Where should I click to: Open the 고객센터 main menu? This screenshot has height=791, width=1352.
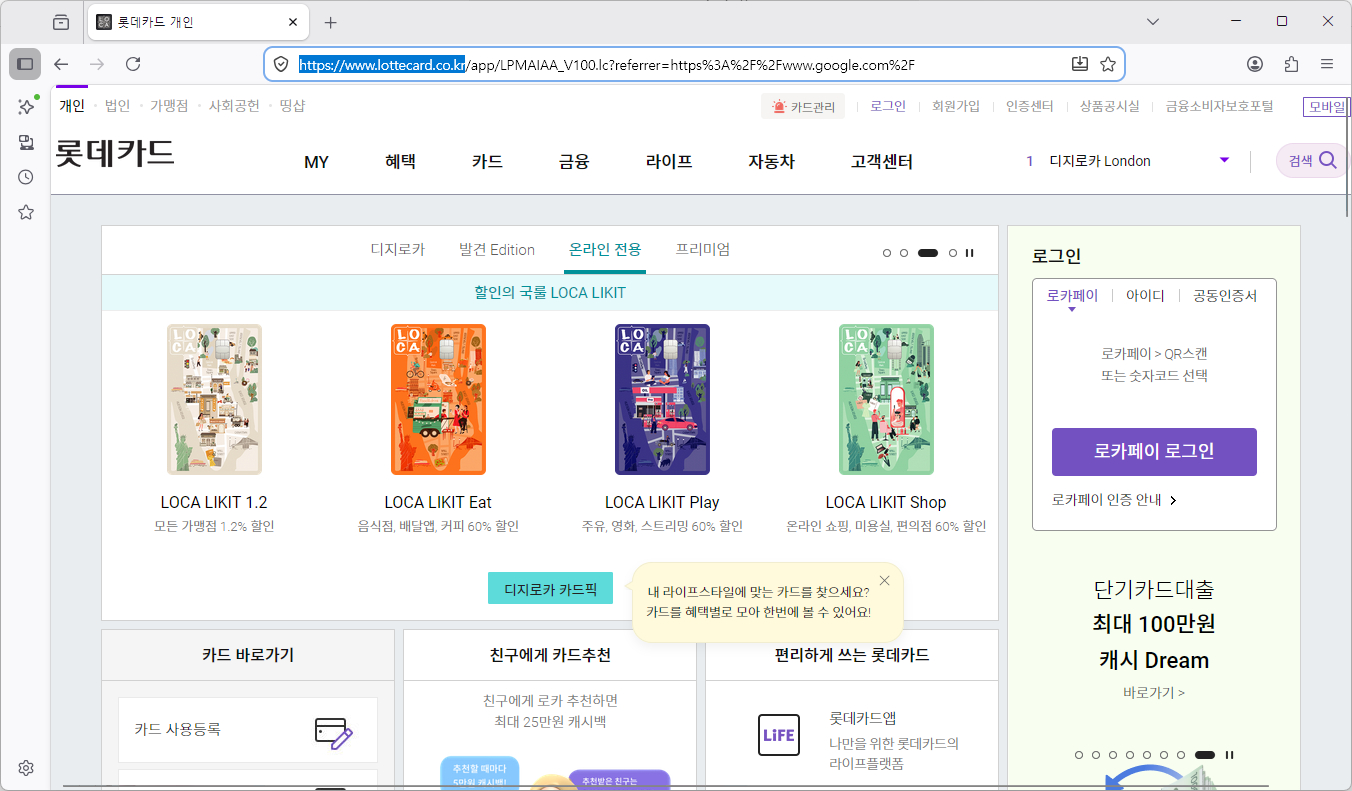pos(881,162)
